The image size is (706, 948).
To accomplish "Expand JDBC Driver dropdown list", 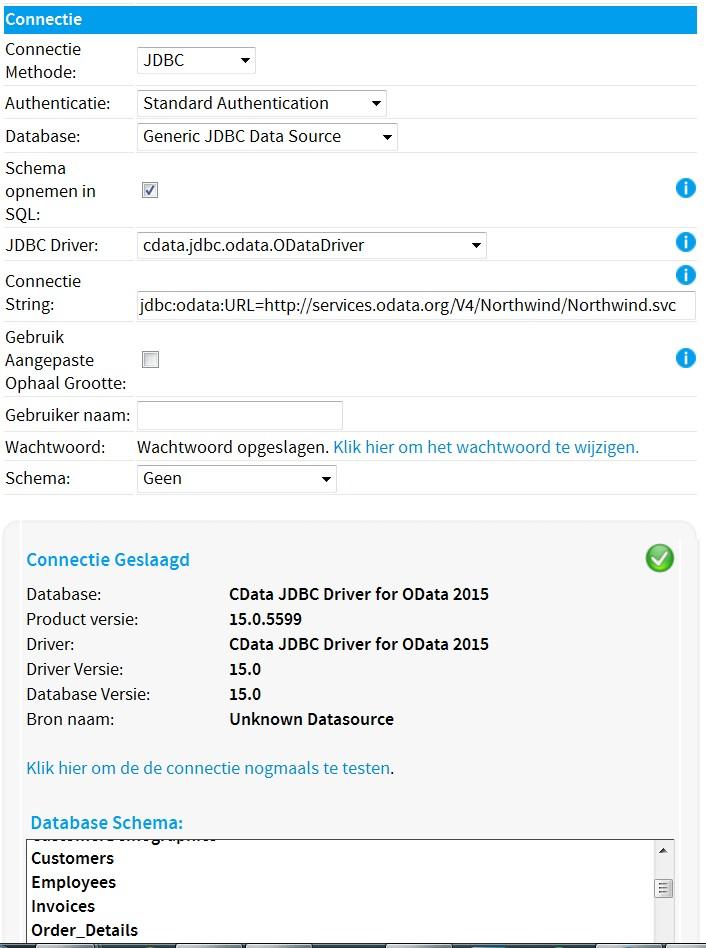I will pyautogui.click(x=311, y=245).
